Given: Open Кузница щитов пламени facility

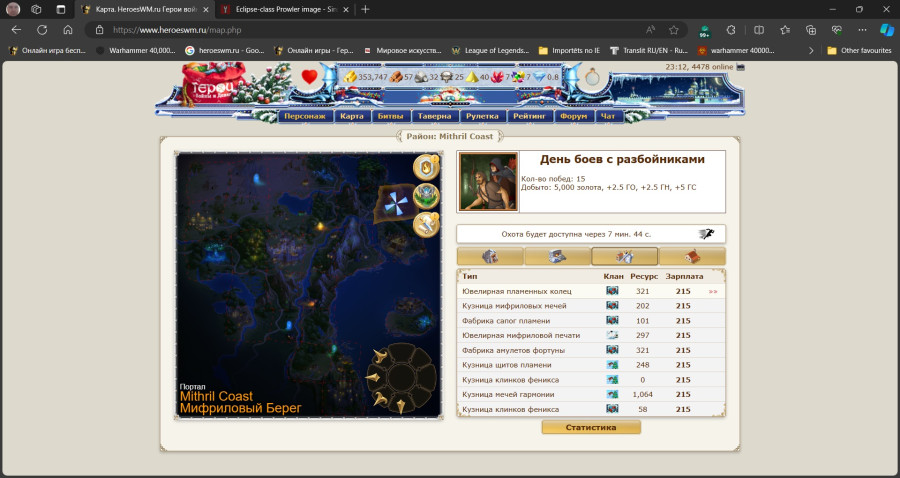Looking at the screenshot, I should [507, 365].
